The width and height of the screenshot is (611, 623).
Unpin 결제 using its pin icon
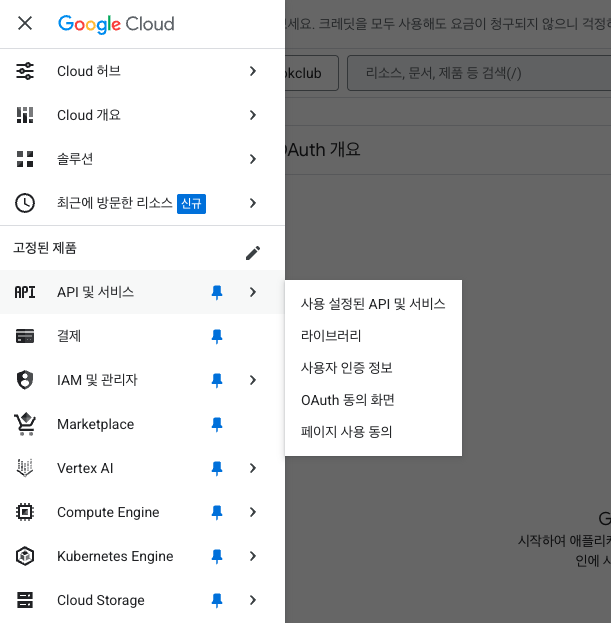(217, 337)
